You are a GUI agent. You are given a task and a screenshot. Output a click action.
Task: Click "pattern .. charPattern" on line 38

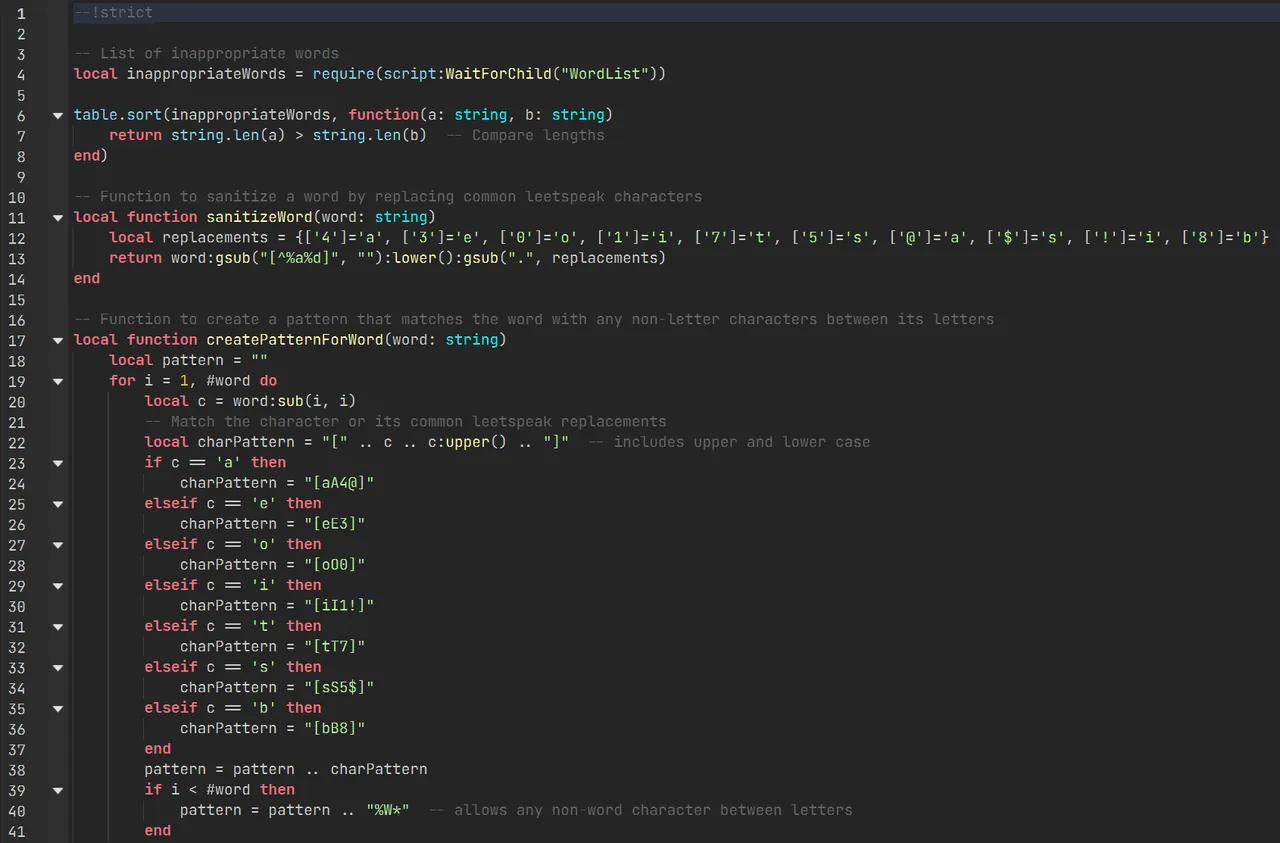pyautogui.click(x=330, y=769)
